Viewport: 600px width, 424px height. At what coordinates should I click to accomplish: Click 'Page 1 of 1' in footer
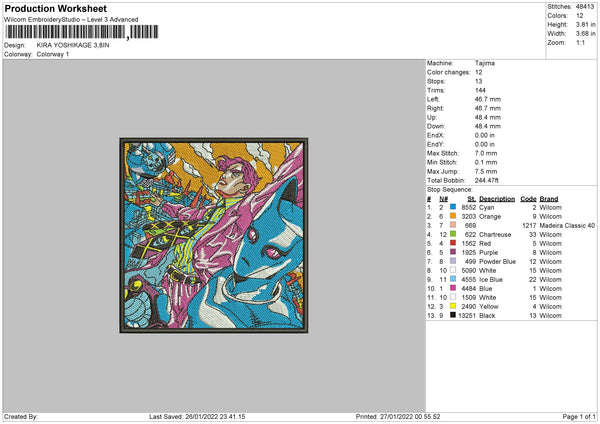579,417
